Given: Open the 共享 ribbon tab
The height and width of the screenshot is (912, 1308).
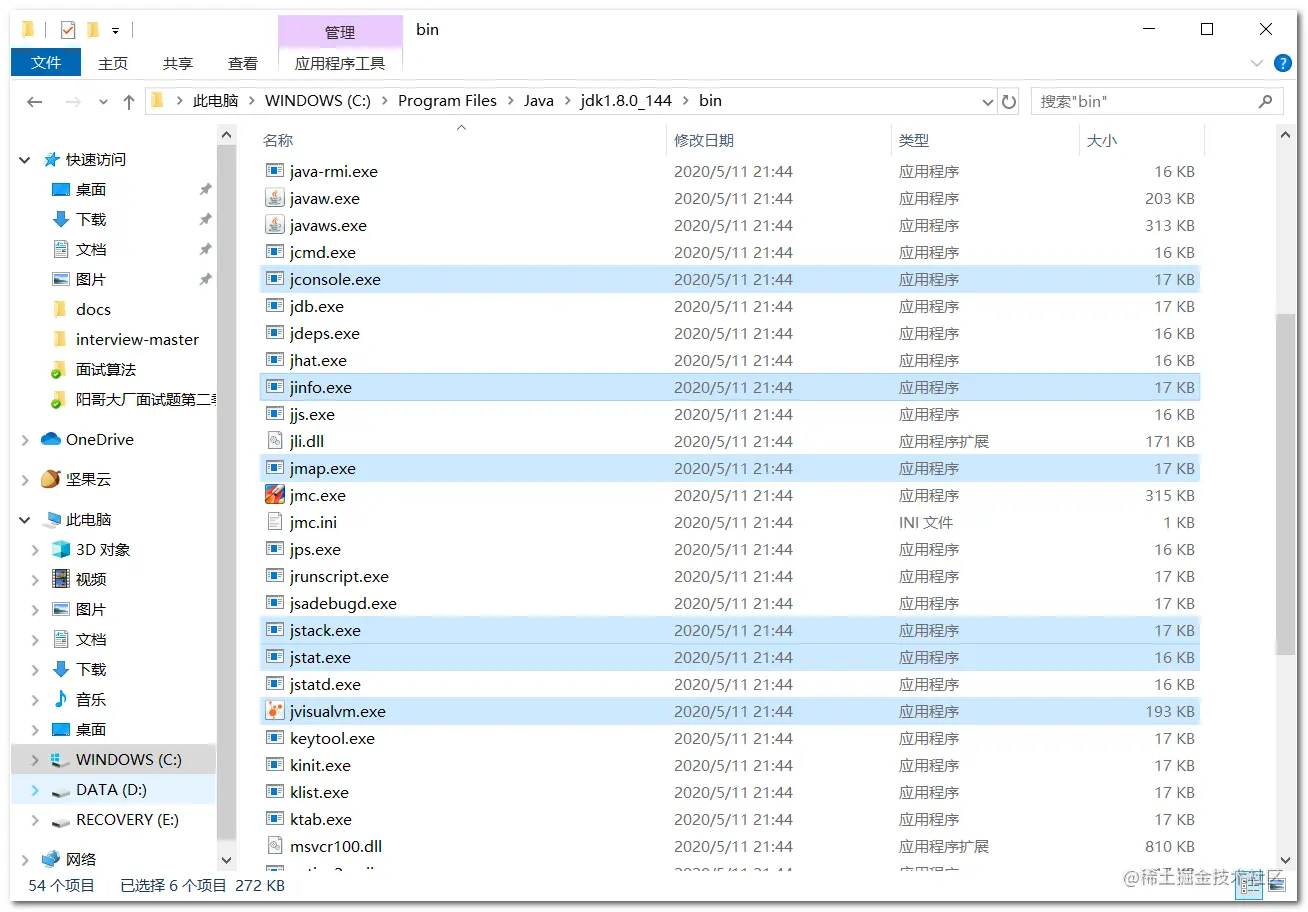Looking at the screenshot, I should pyautogui.click(x=178, y=63).
